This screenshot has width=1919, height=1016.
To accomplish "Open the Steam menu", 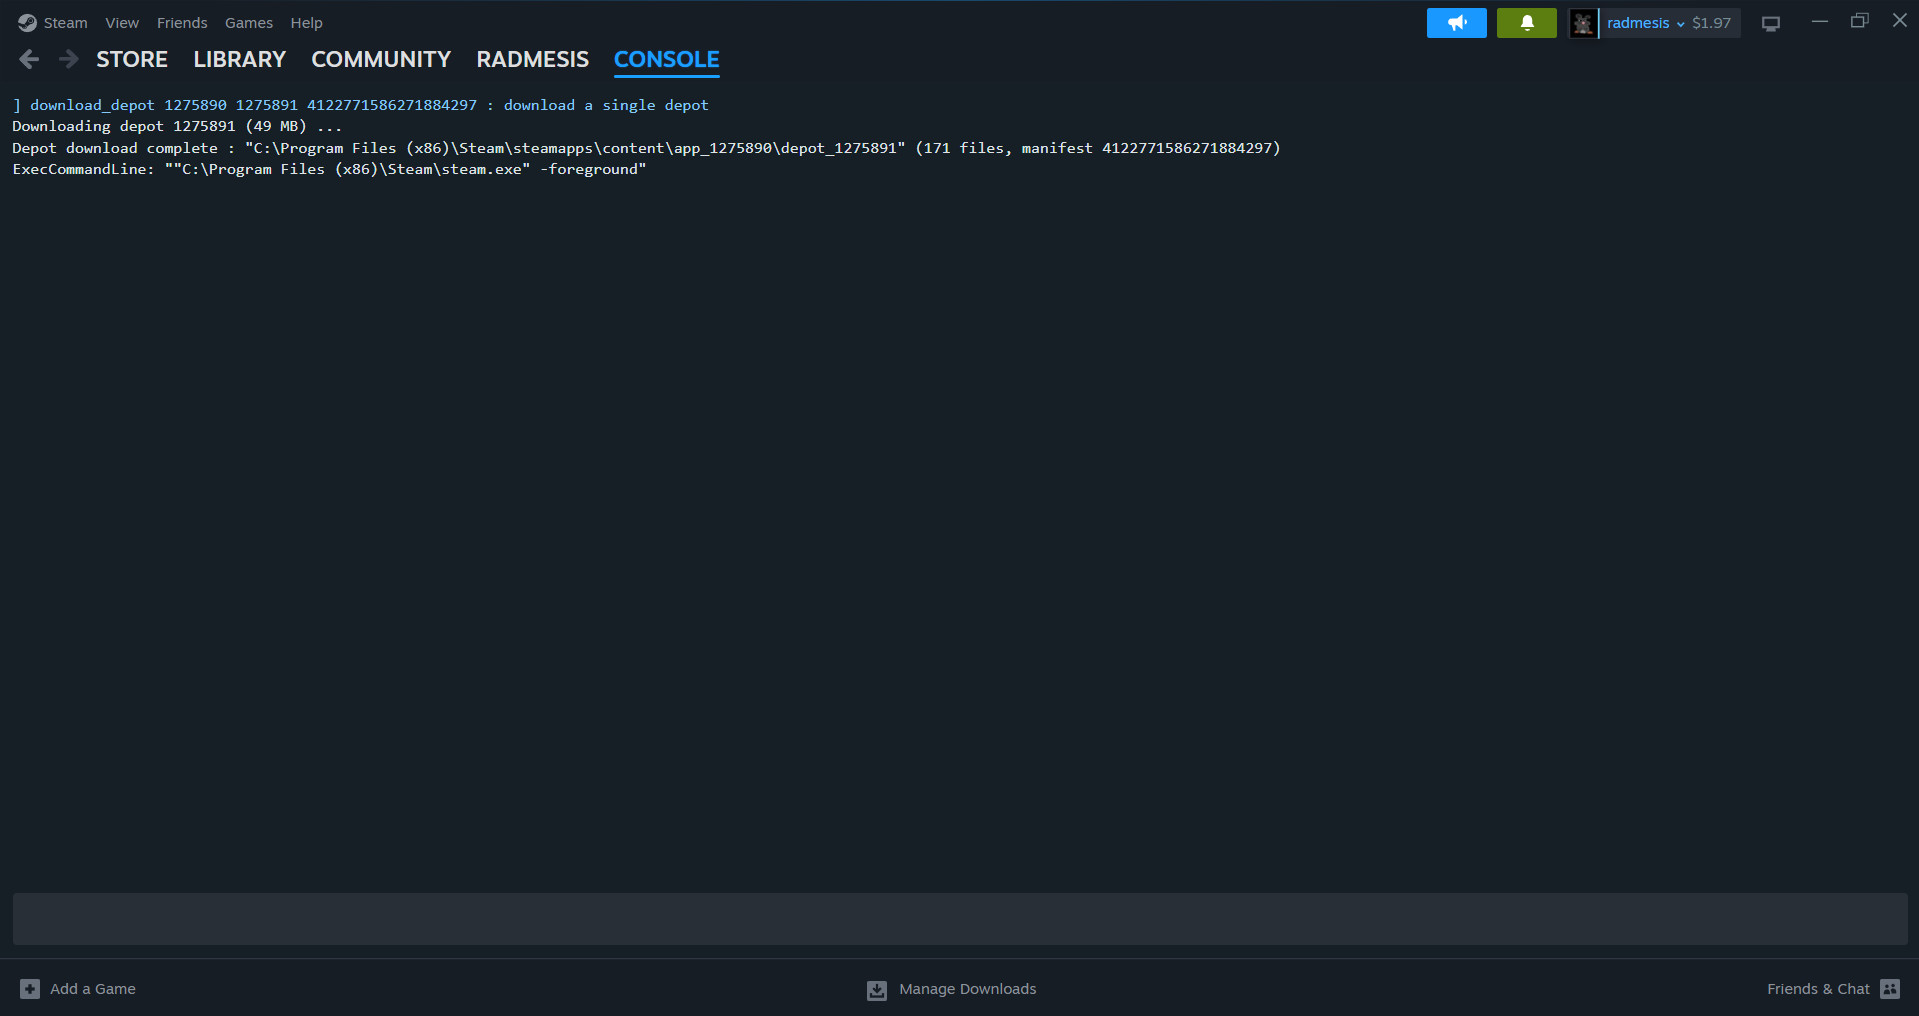I will 65,23.
